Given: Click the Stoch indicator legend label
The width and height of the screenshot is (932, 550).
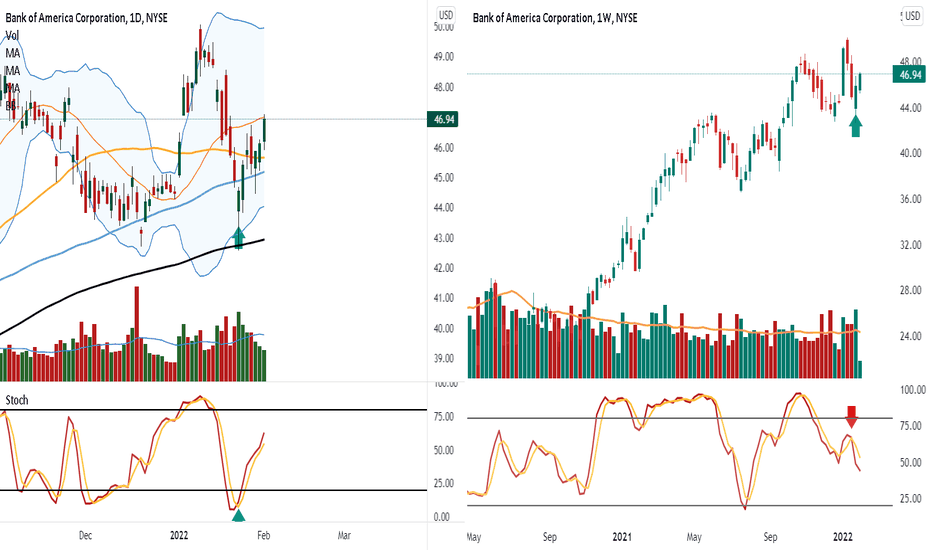Looking at the screenshot, I should (17, 400).
